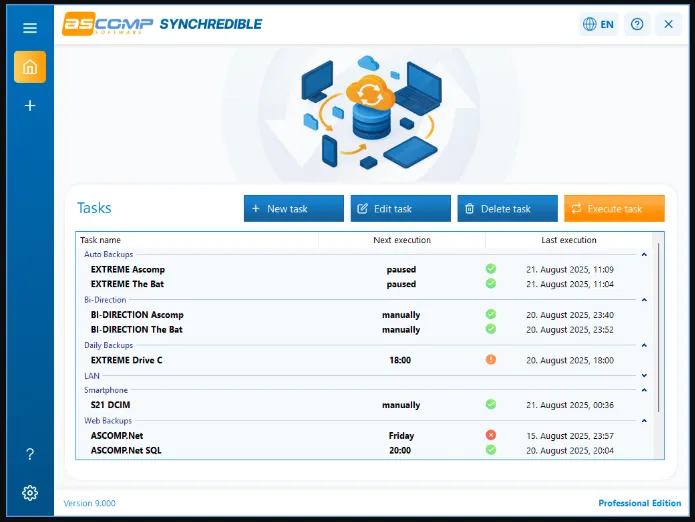The width and height of the screenshot is (695, 522).
Task: Click the Execute task button
Action: click(x=614, y=208)
